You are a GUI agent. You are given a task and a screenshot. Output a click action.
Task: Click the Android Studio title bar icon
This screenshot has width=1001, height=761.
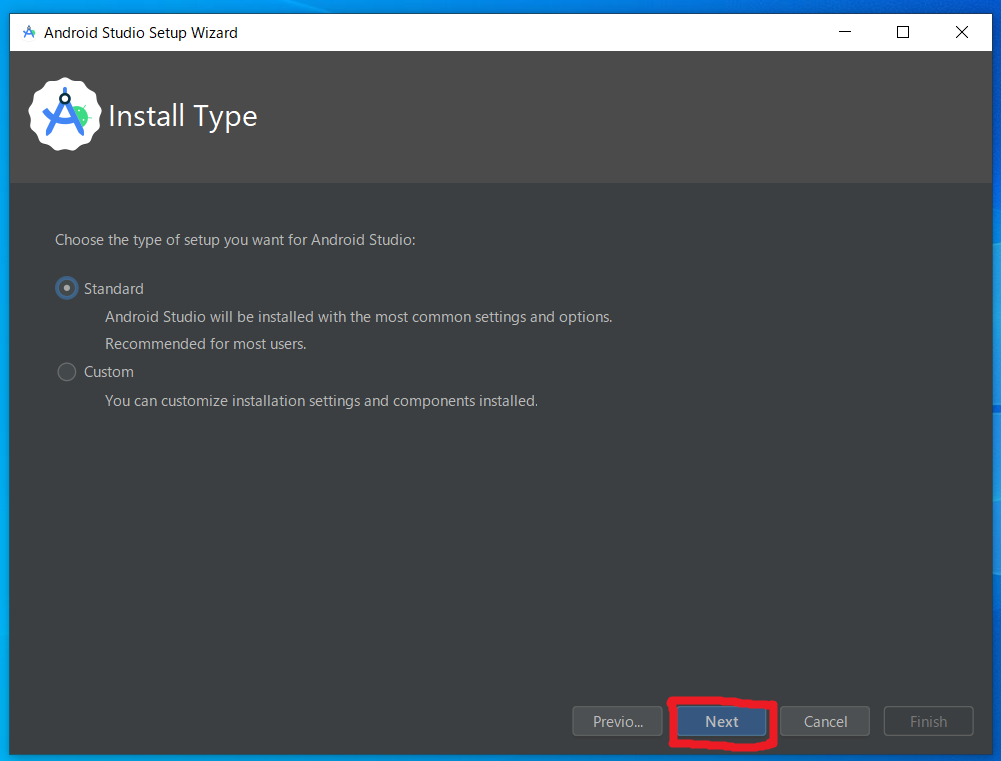point(29,32)
